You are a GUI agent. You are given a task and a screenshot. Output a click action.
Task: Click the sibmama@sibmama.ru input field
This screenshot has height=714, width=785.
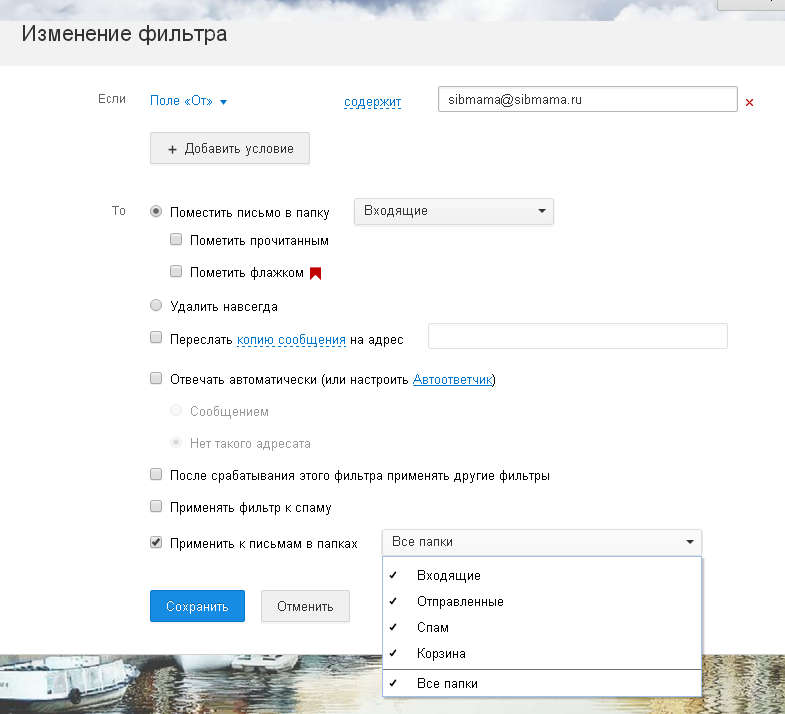point(587,99)
